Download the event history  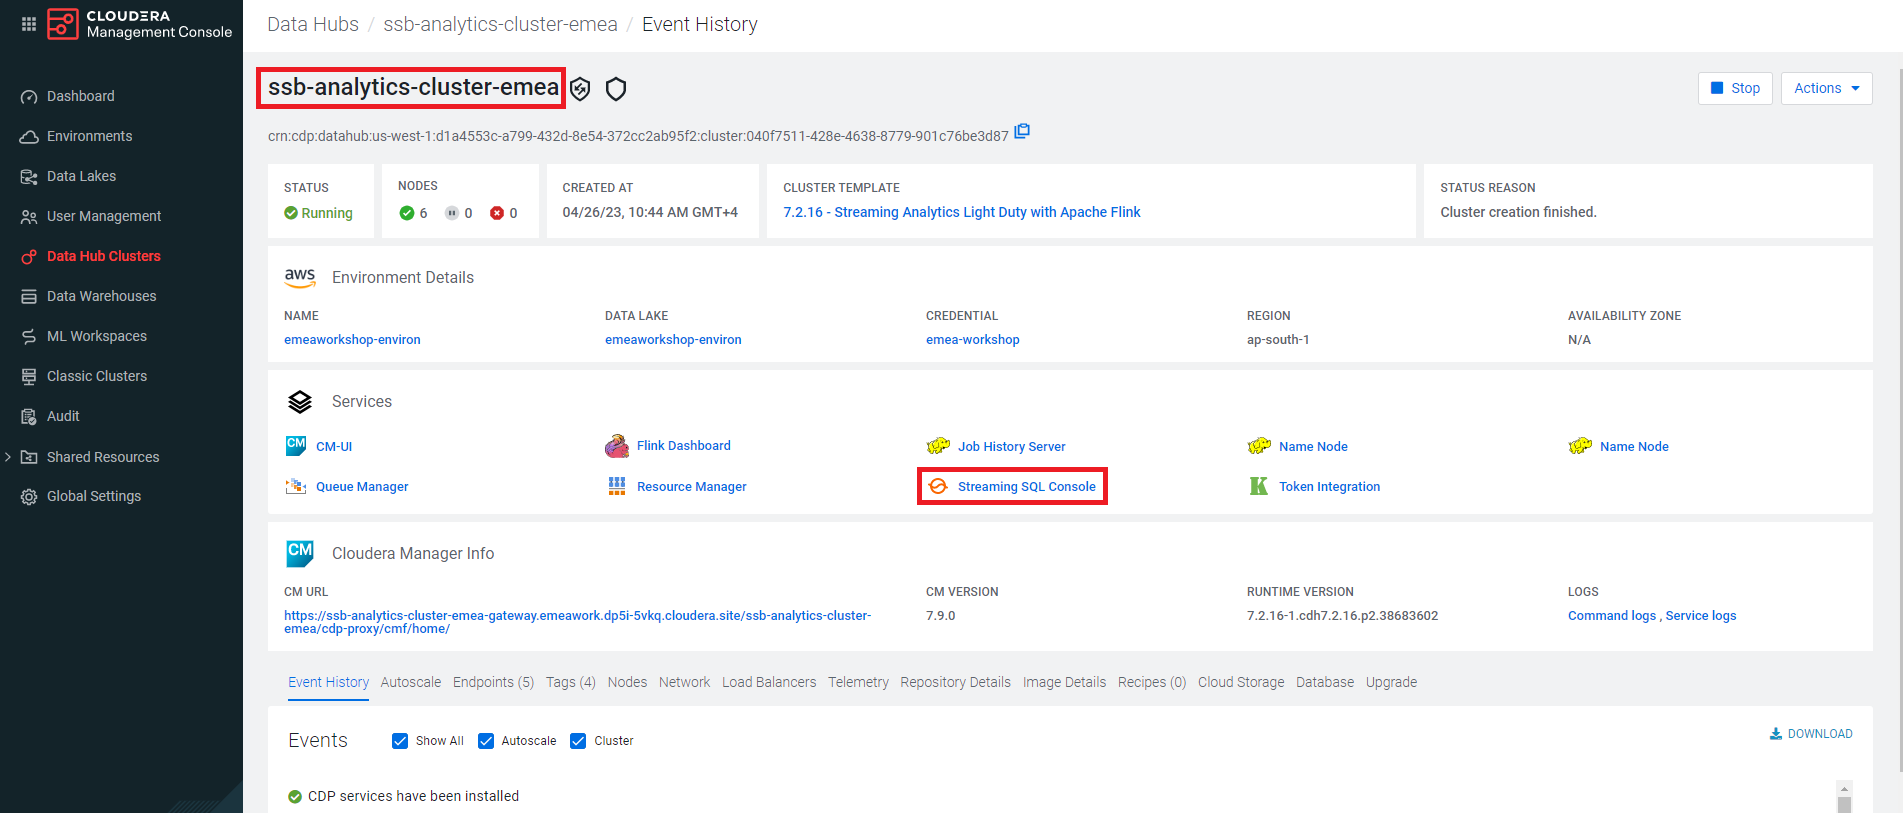pyautogui.click(x=1811, y=734)
